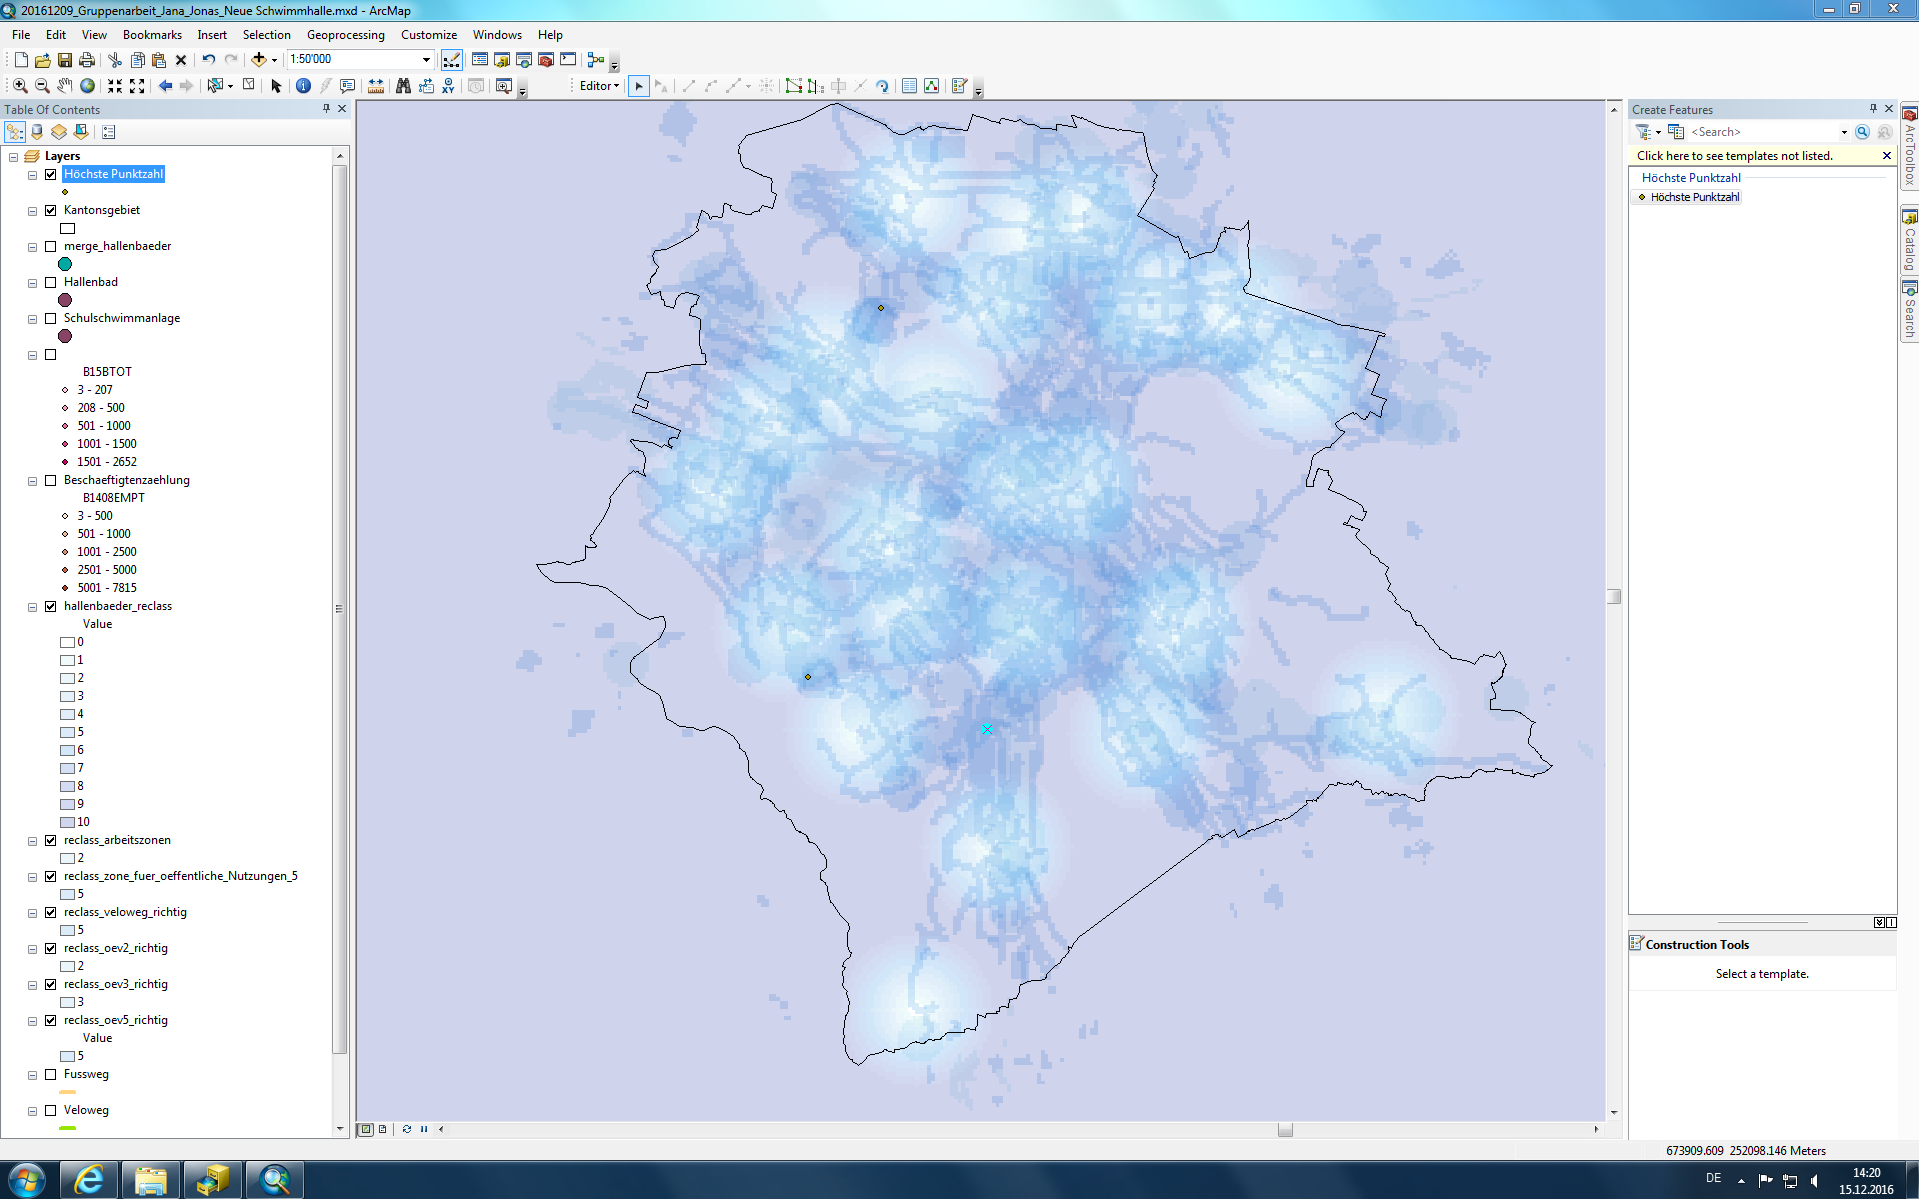This screenshot has width=1919, height=1199.
Task: Open the Measure ruler tool
Action: [x=376, y=86]
